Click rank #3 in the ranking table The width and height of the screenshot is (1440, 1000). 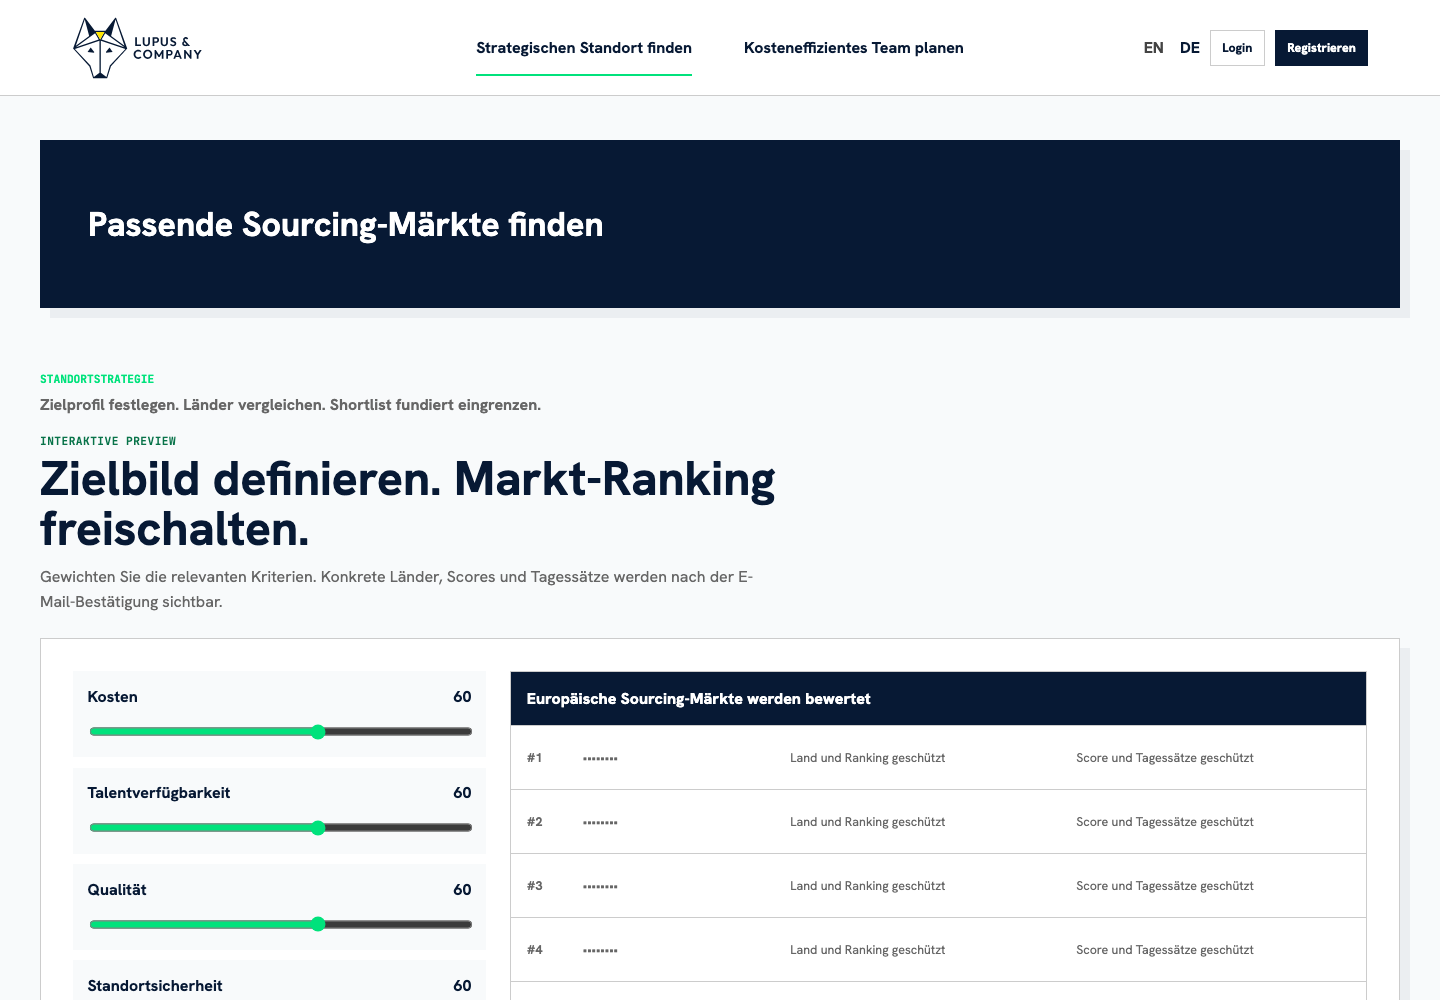point(535,886)
